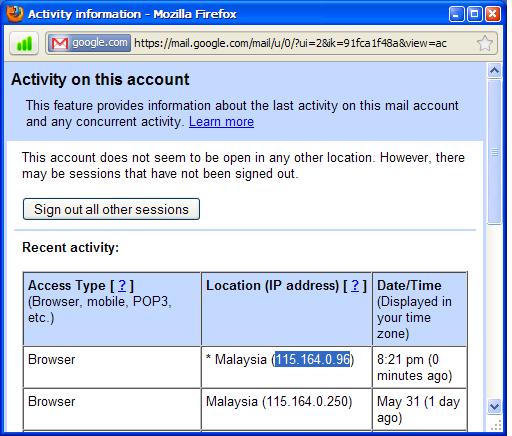
Task: Click Sign out all other sessions
Action: [x=111, y=209]
